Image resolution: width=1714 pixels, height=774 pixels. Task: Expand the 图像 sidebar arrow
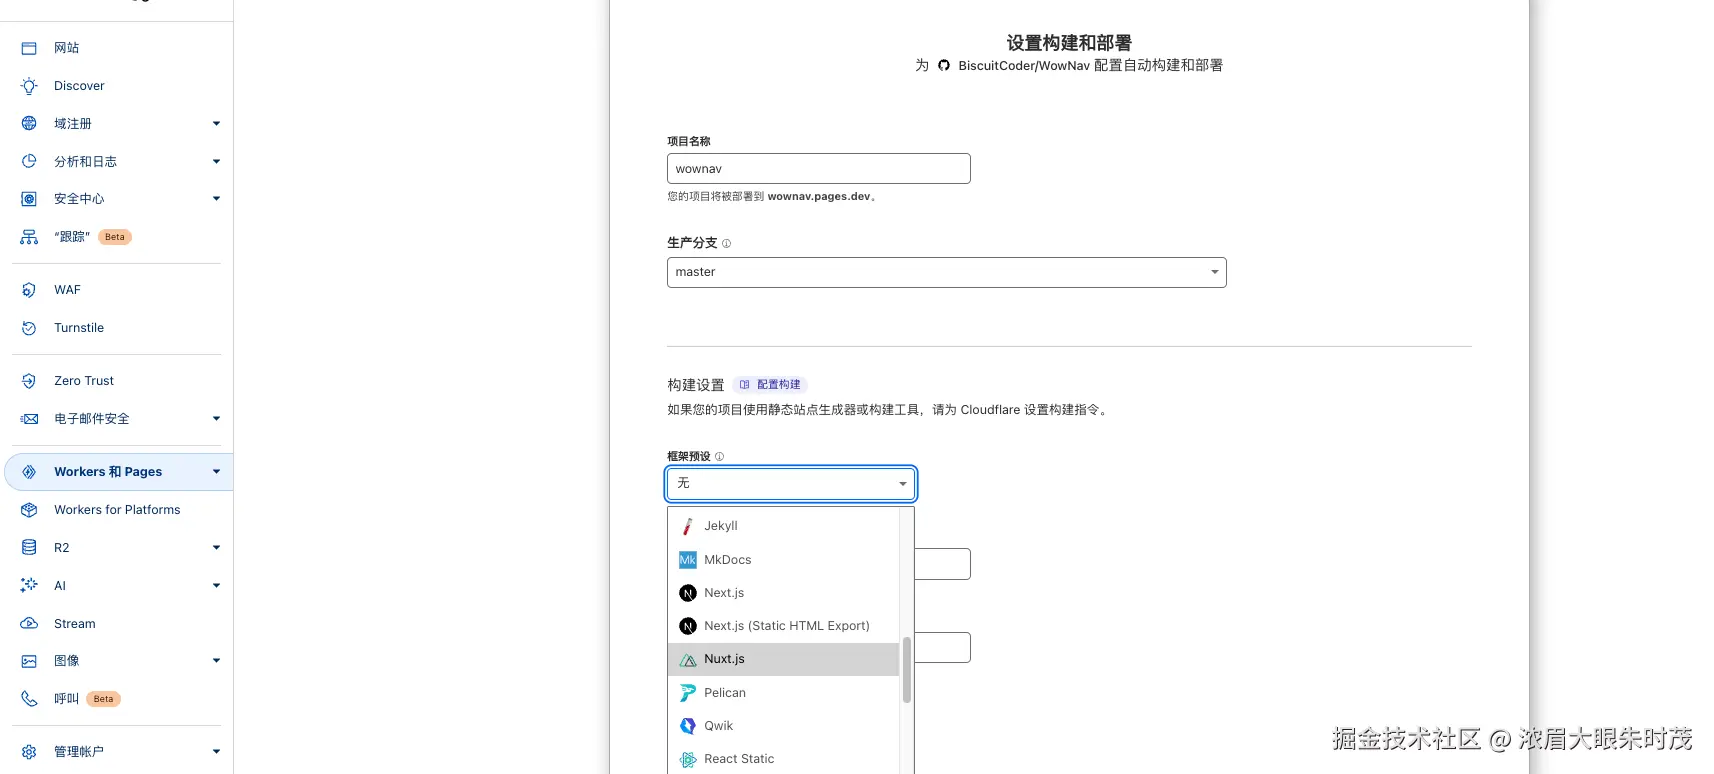tap(216, 661)
